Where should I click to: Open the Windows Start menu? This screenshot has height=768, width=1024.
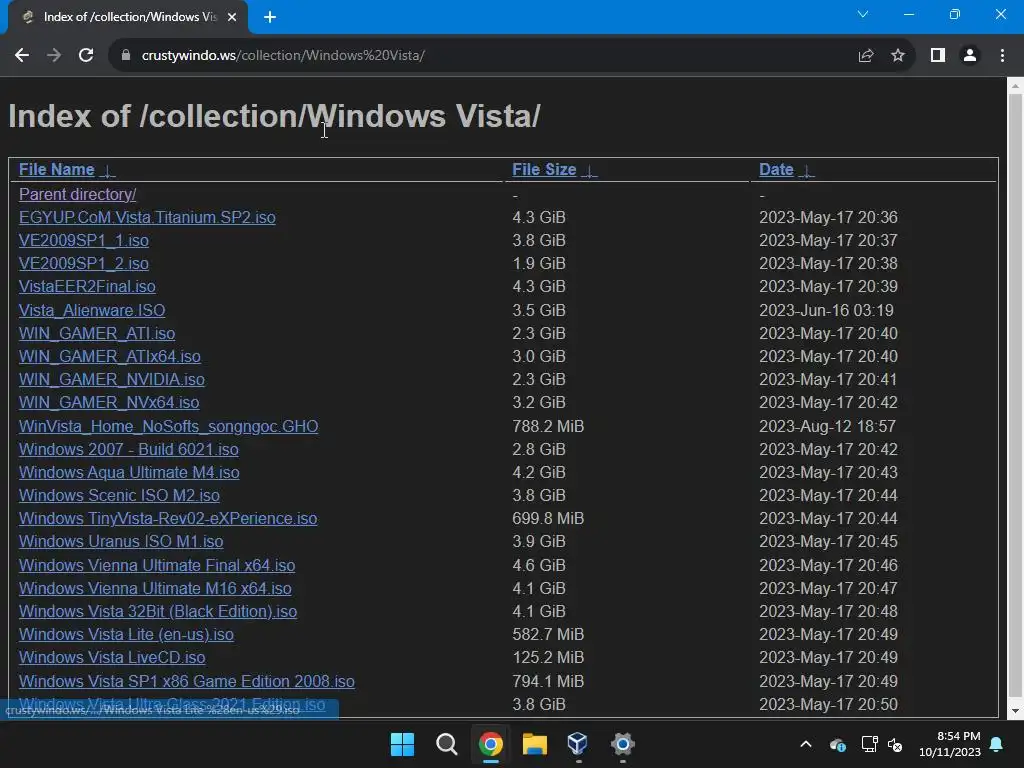click(402, 744)
